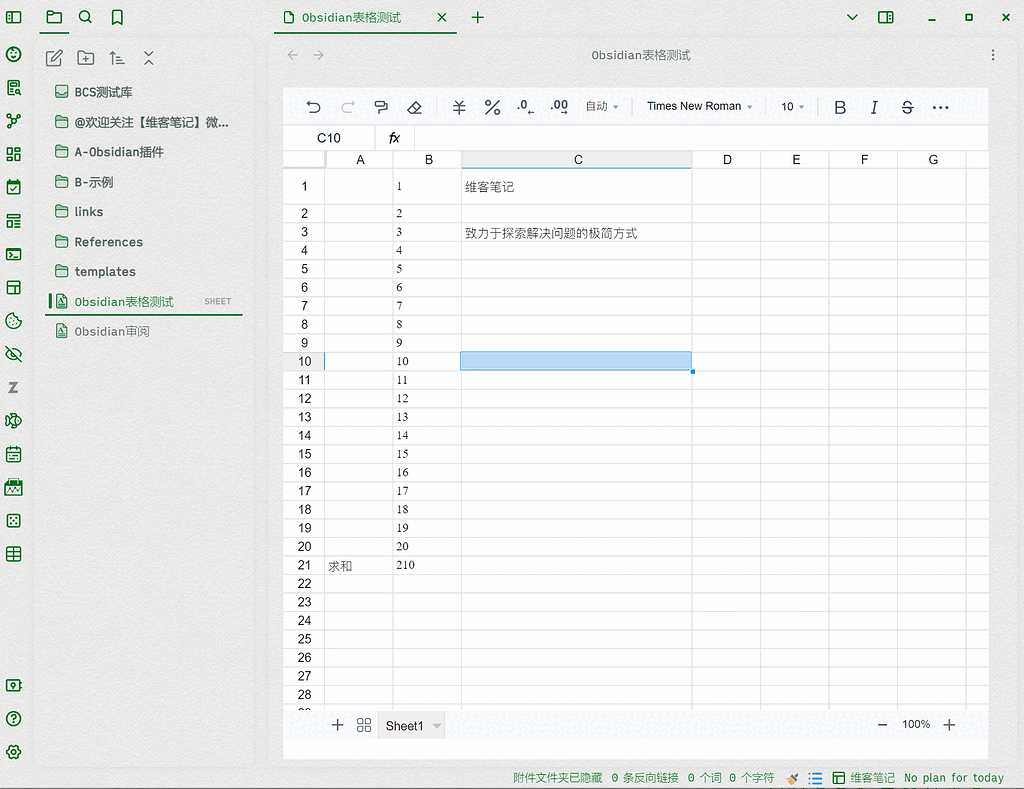Open the font size dropdown

click(791, 106)
